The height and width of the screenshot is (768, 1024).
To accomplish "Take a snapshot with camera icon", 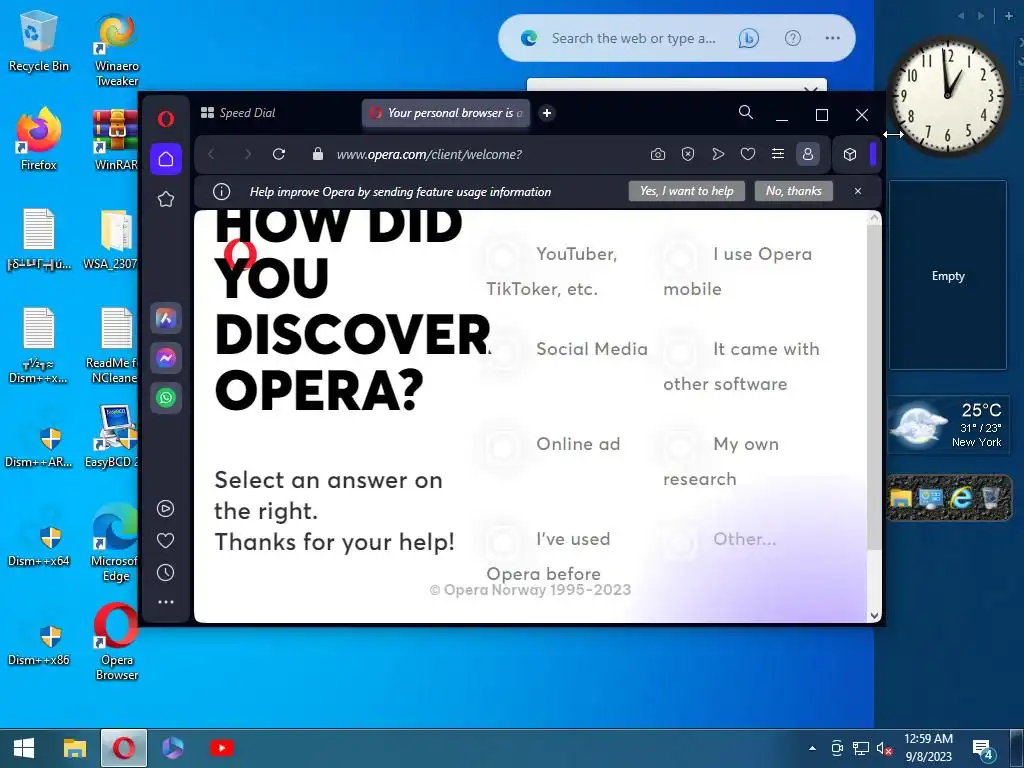I will click(x=658, y=154).
